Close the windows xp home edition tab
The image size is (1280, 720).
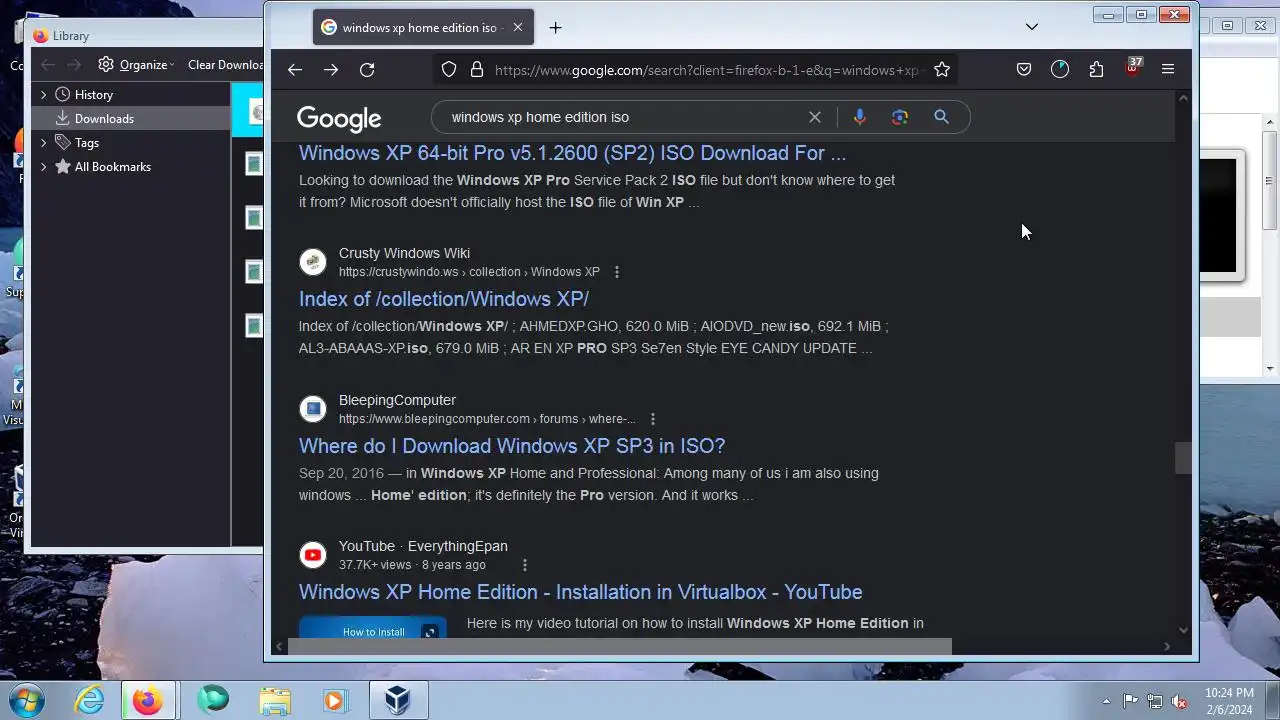[517, 28]
